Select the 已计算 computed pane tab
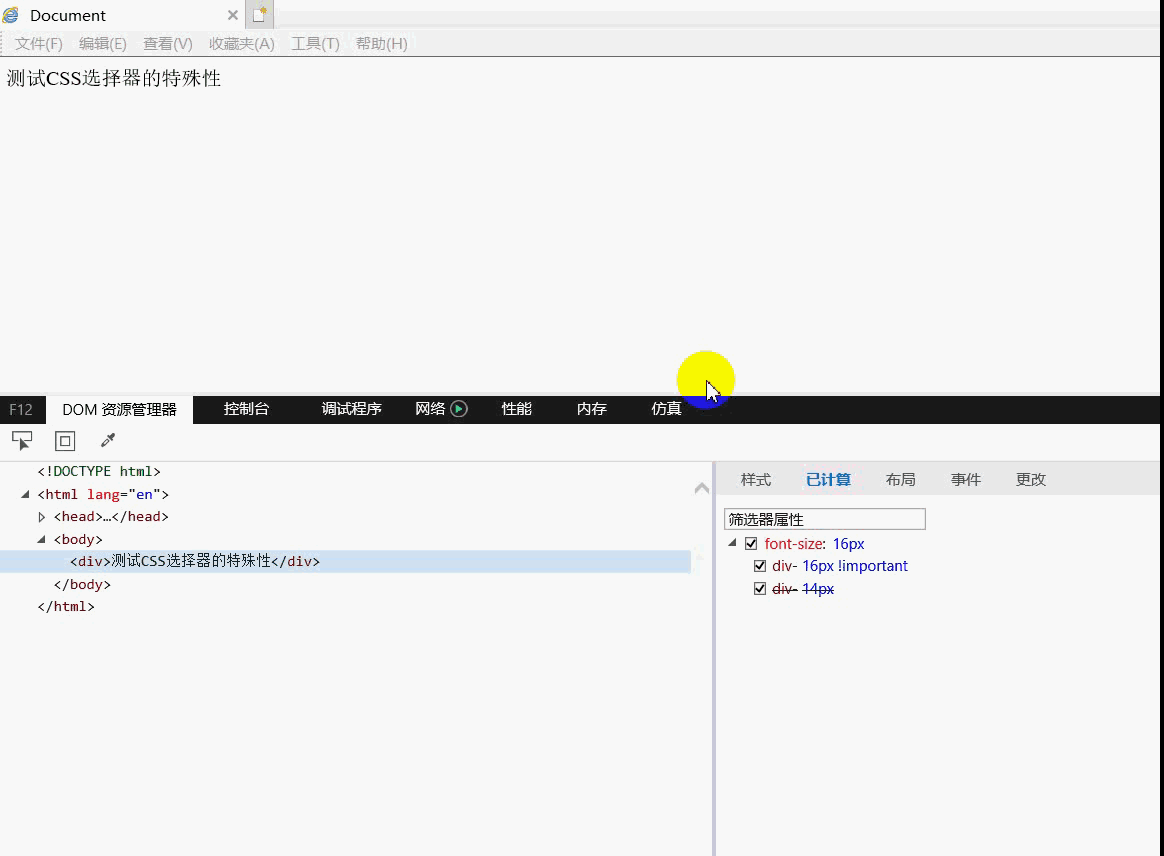The width and height of the screenshot is (1164, 856). [x=828, y=480]
